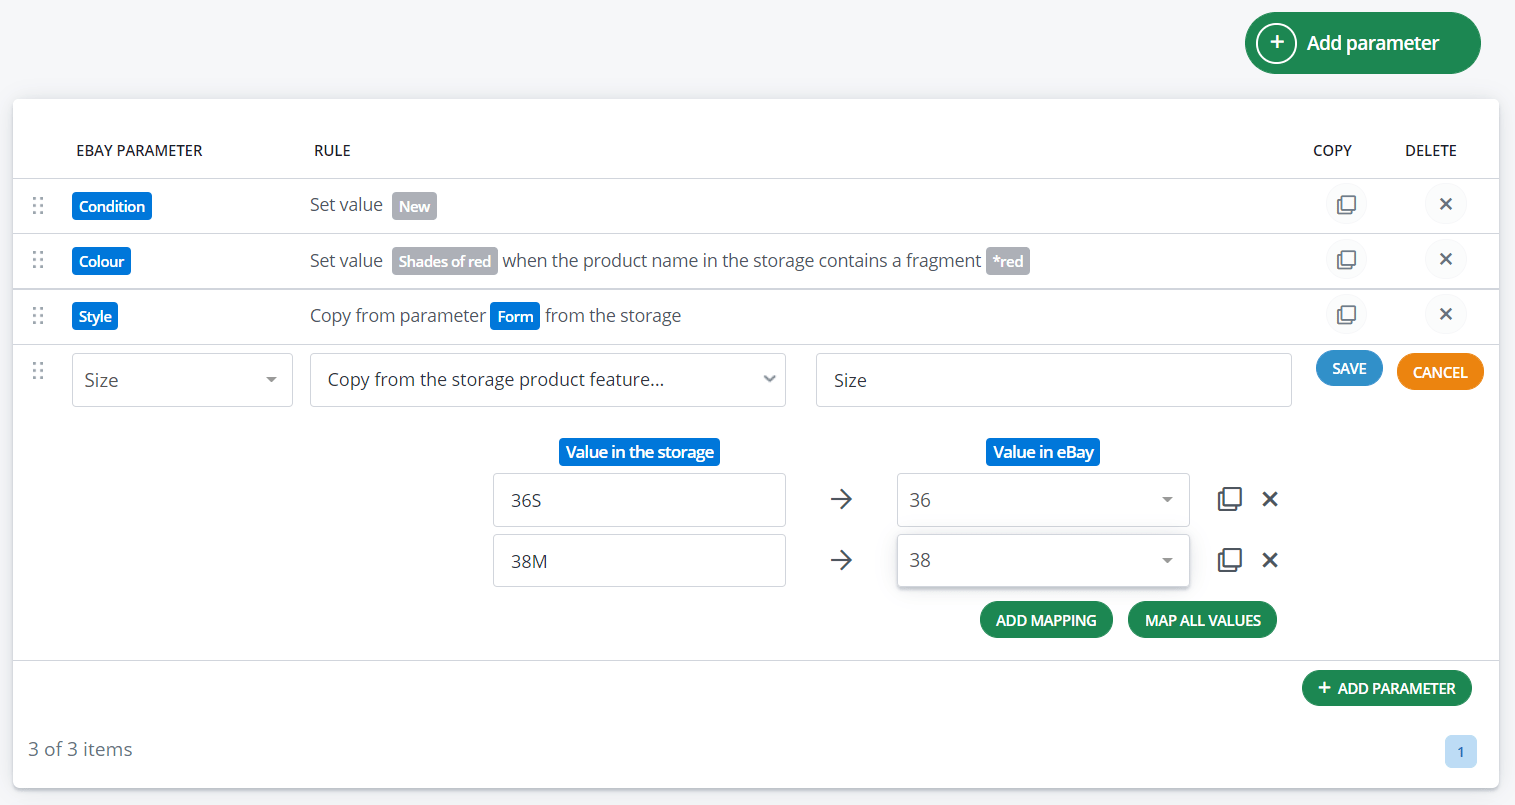Save the Size parameter rule
This screenshot has height=805, width=1515.
click(x=1348, y=368)
